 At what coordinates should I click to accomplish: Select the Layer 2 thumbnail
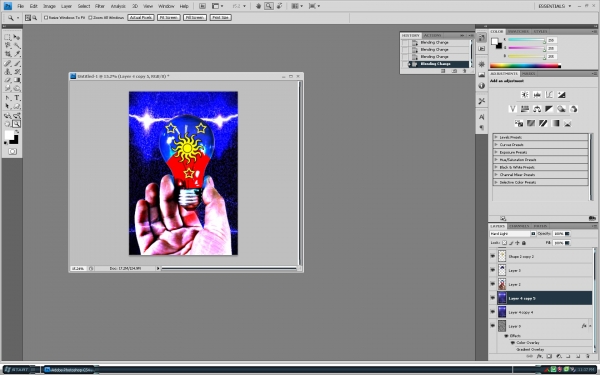point(502,284)
